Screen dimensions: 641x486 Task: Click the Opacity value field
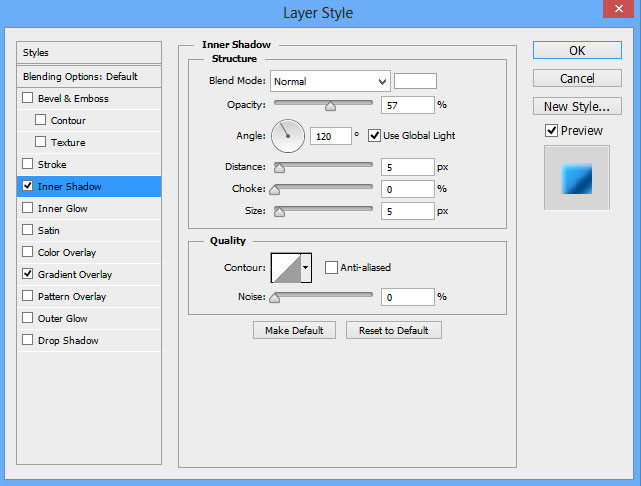[407, 104]
